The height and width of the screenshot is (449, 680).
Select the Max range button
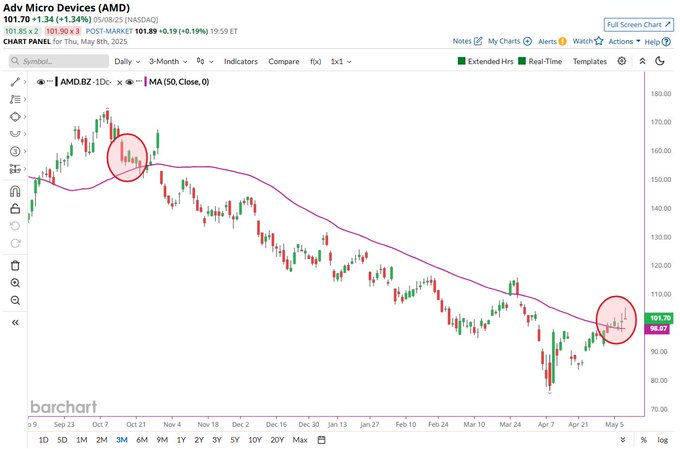(300, 440)
